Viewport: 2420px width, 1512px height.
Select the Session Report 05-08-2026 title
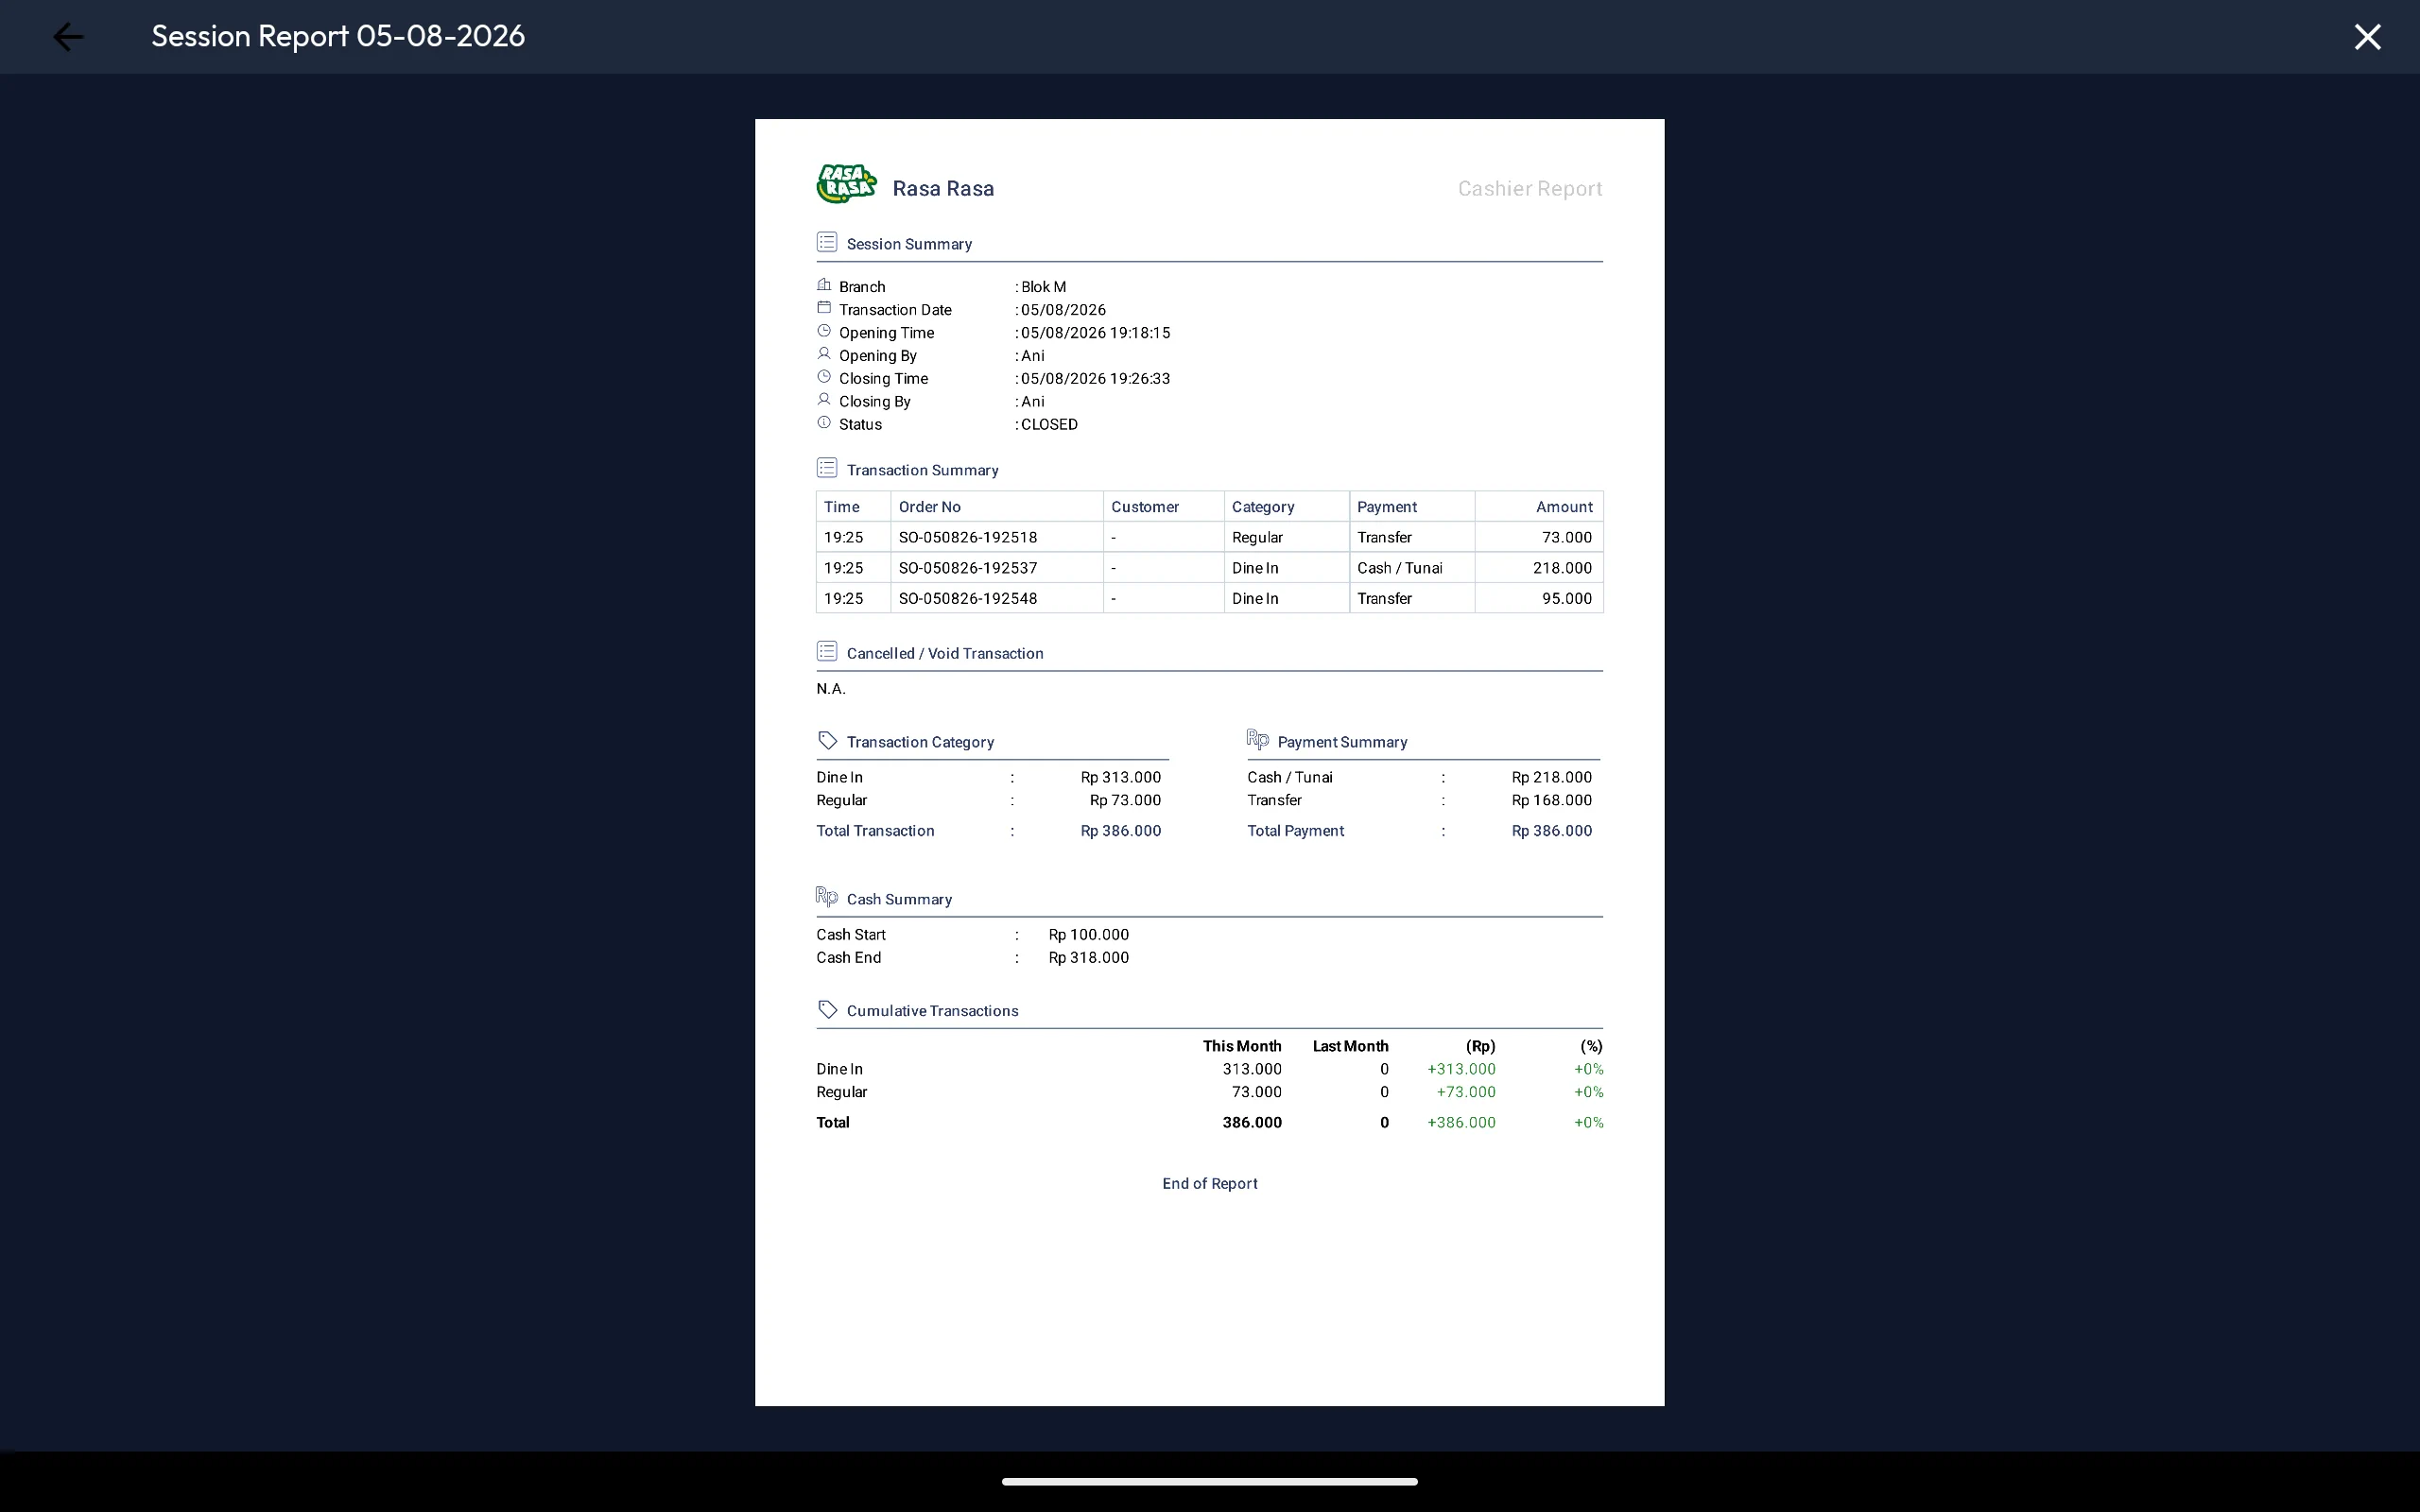(338, 36)
